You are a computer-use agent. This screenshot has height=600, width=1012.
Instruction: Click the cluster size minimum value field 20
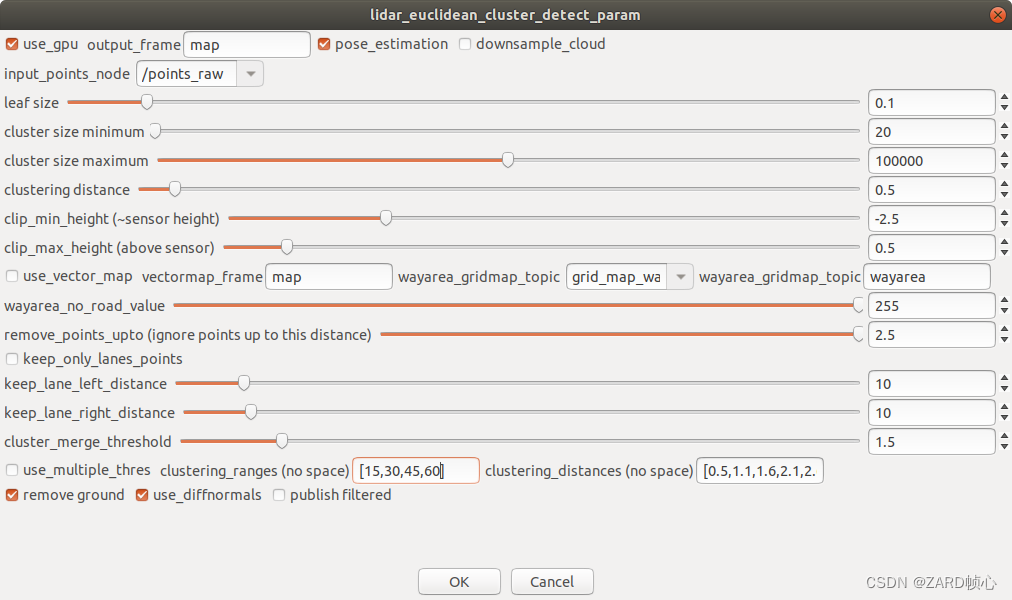pos(931,132)
